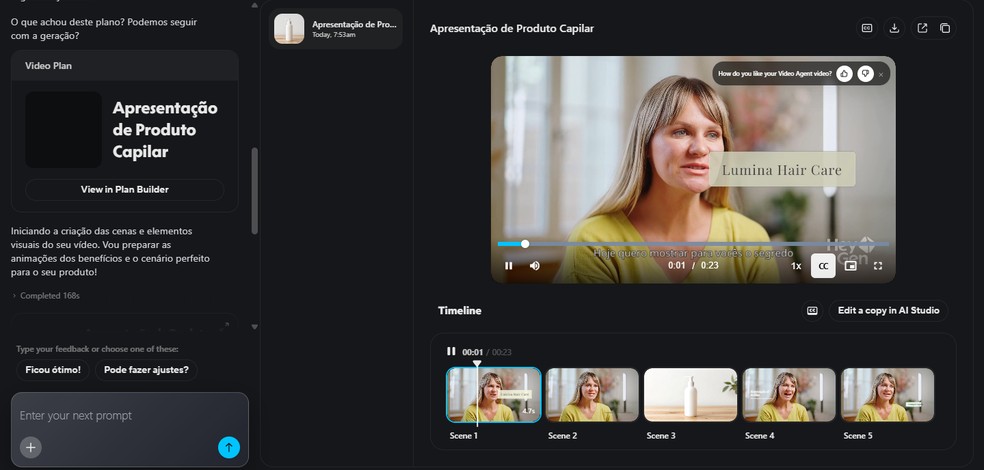Select Scene 1 thumbnail in timeline

493,394
